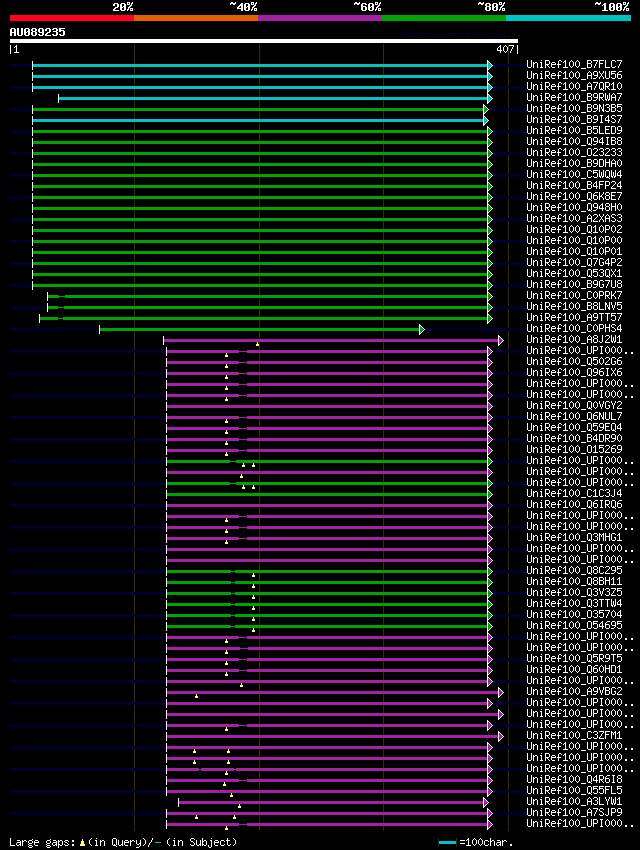Image resolution: width=640 pixels, height=850 pixels.
Task: Select the UniRef100_Q6K8E7 label
Action: (x=574, y=196)
